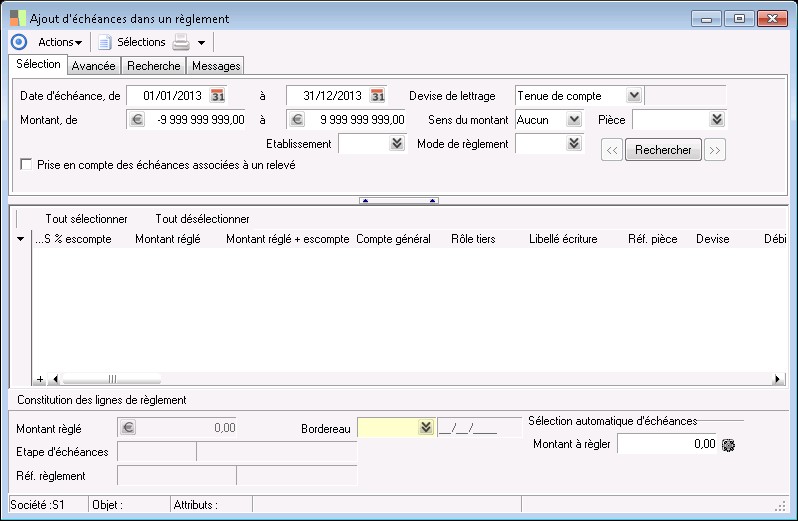
Task: Click the Montant à régler input field
Action: pyautogui.click(x=666, y=444)
